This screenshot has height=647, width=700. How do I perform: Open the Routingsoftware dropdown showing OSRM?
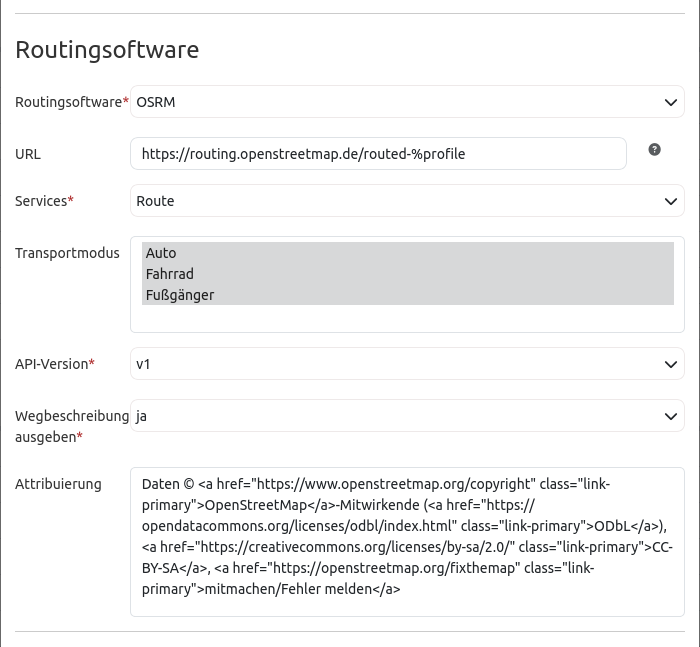(407, 102)
